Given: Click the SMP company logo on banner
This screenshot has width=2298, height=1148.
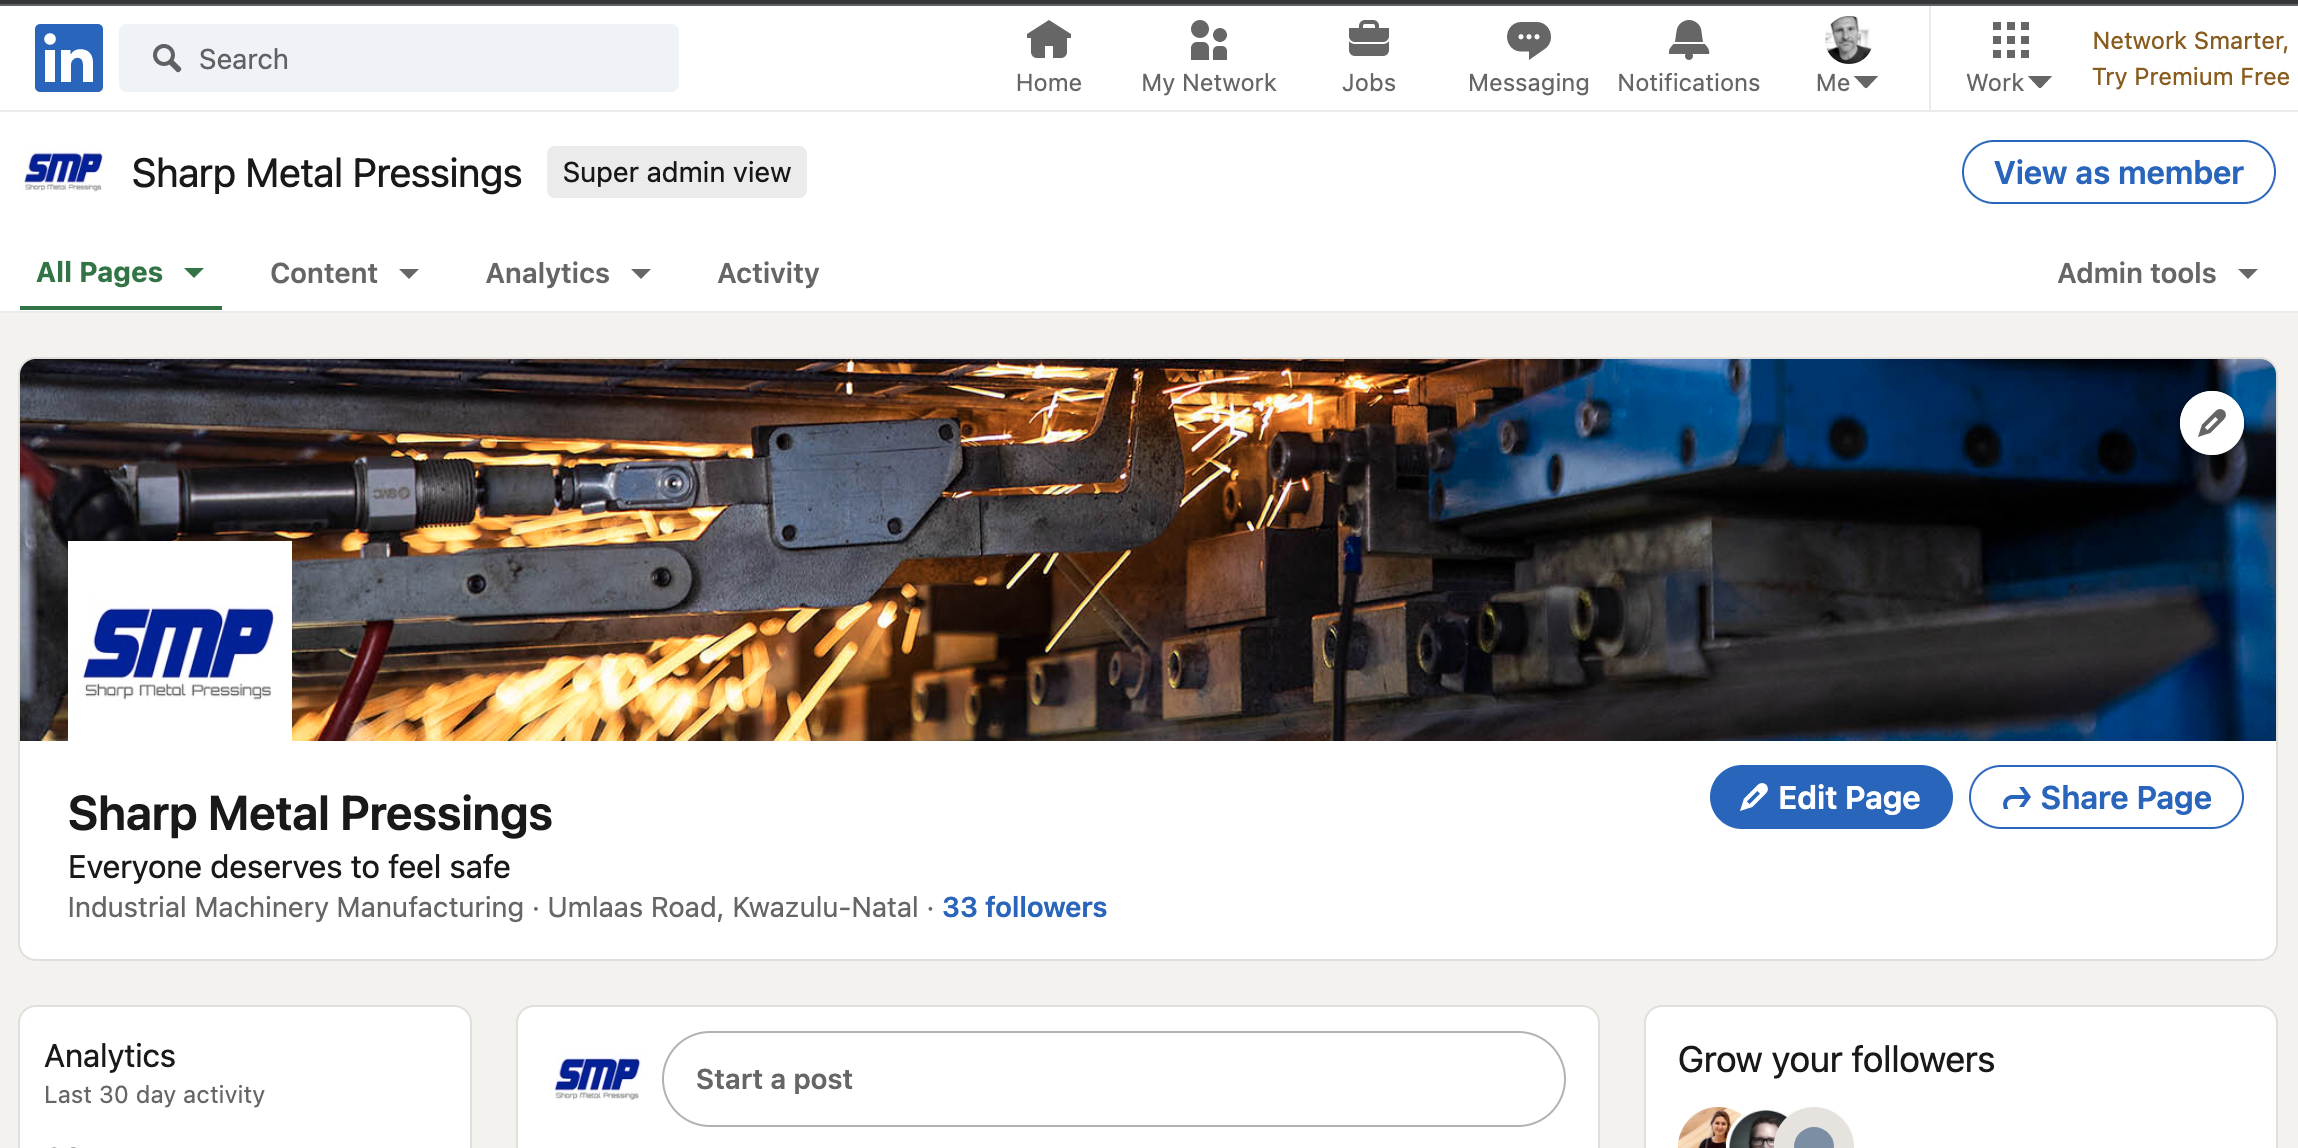Looking at the screenshot, I should coord(179,641).
